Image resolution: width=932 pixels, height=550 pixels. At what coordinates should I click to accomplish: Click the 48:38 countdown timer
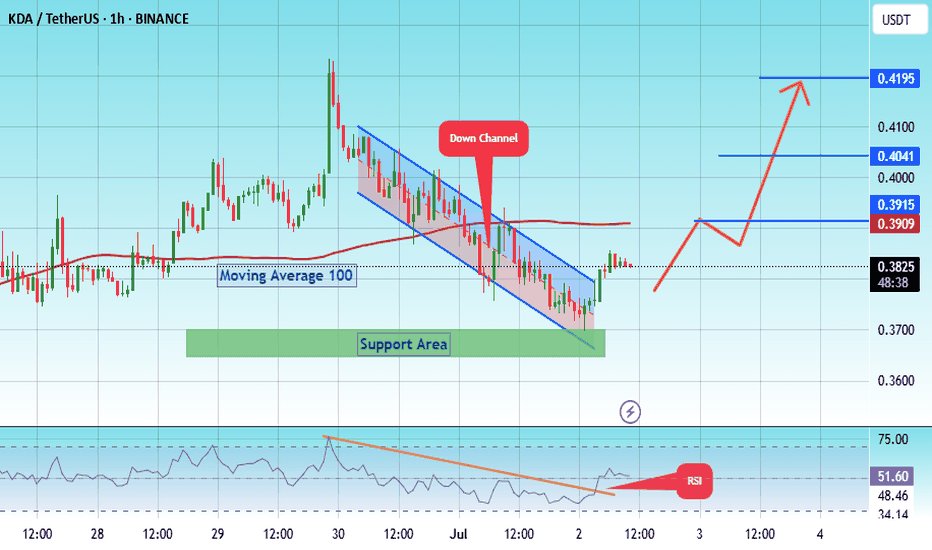895,283
